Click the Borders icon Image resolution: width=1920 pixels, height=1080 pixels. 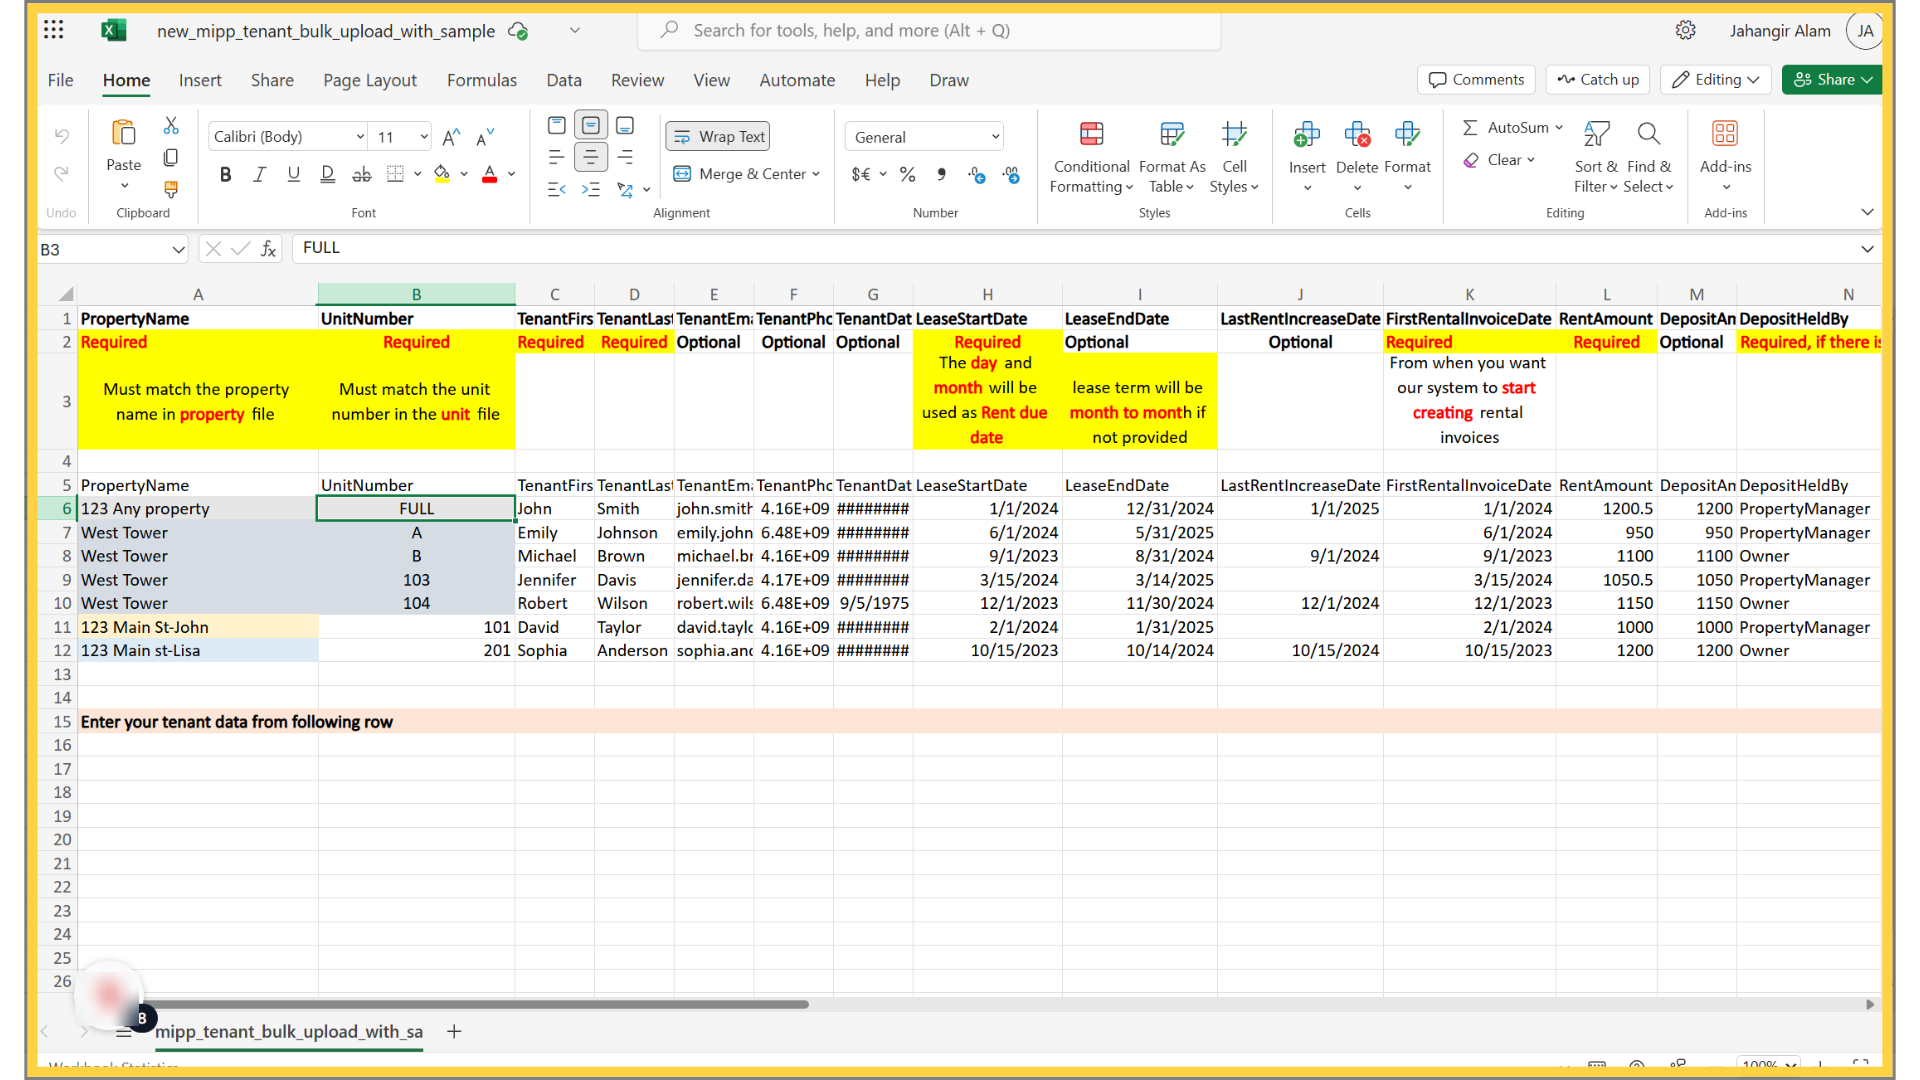[396, 174]
